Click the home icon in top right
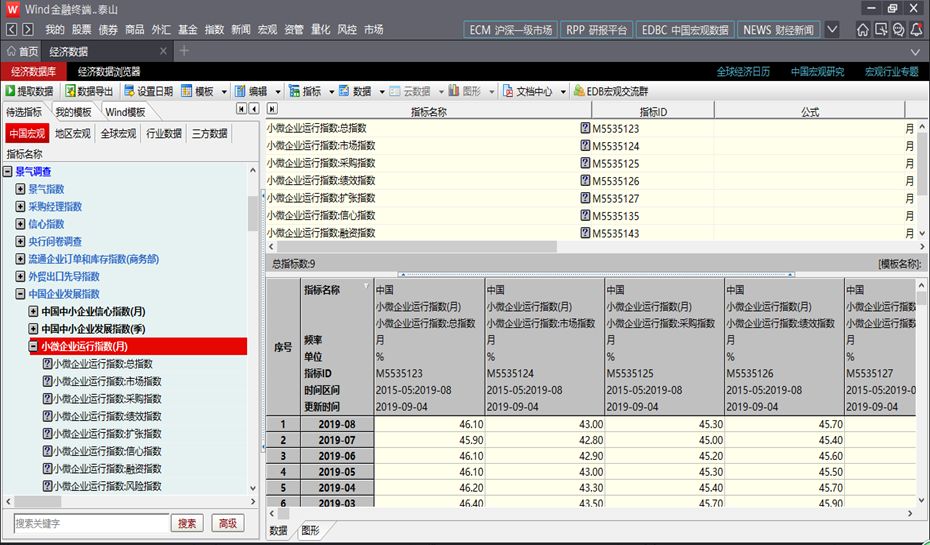The height and width of the screenshot is (545, 930). [x=863, y=30]
